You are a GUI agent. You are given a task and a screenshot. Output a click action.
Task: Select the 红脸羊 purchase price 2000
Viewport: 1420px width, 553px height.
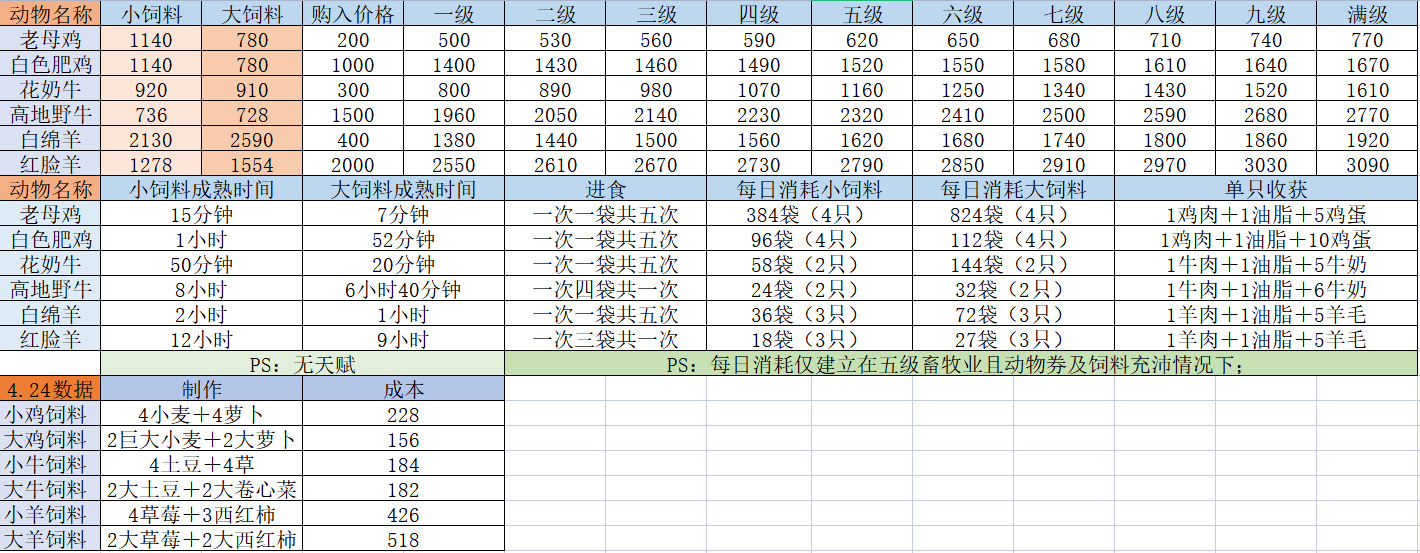(x=353, y=164)
